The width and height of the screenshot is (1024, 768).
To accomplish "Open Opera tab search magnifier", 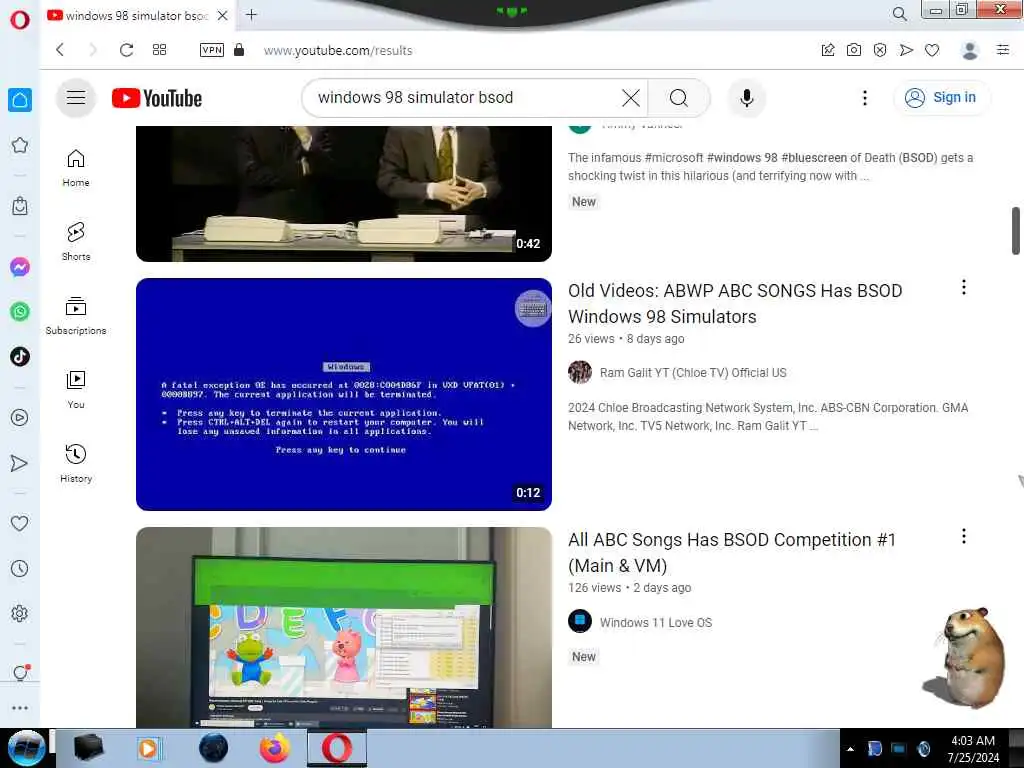I will click(x=899, y=14).
